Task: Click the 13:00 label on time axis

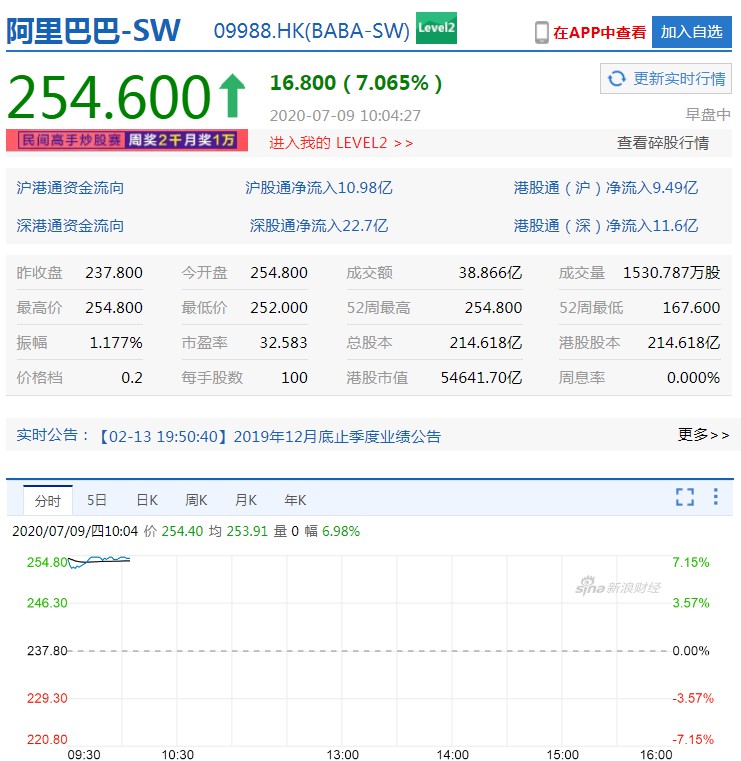Action: tap(343, 755)
